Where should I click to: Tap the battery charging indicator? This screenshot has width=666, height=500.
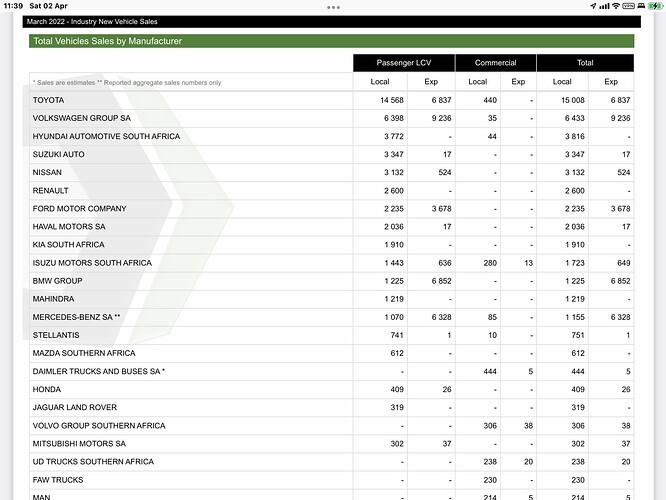coord(655,6)
